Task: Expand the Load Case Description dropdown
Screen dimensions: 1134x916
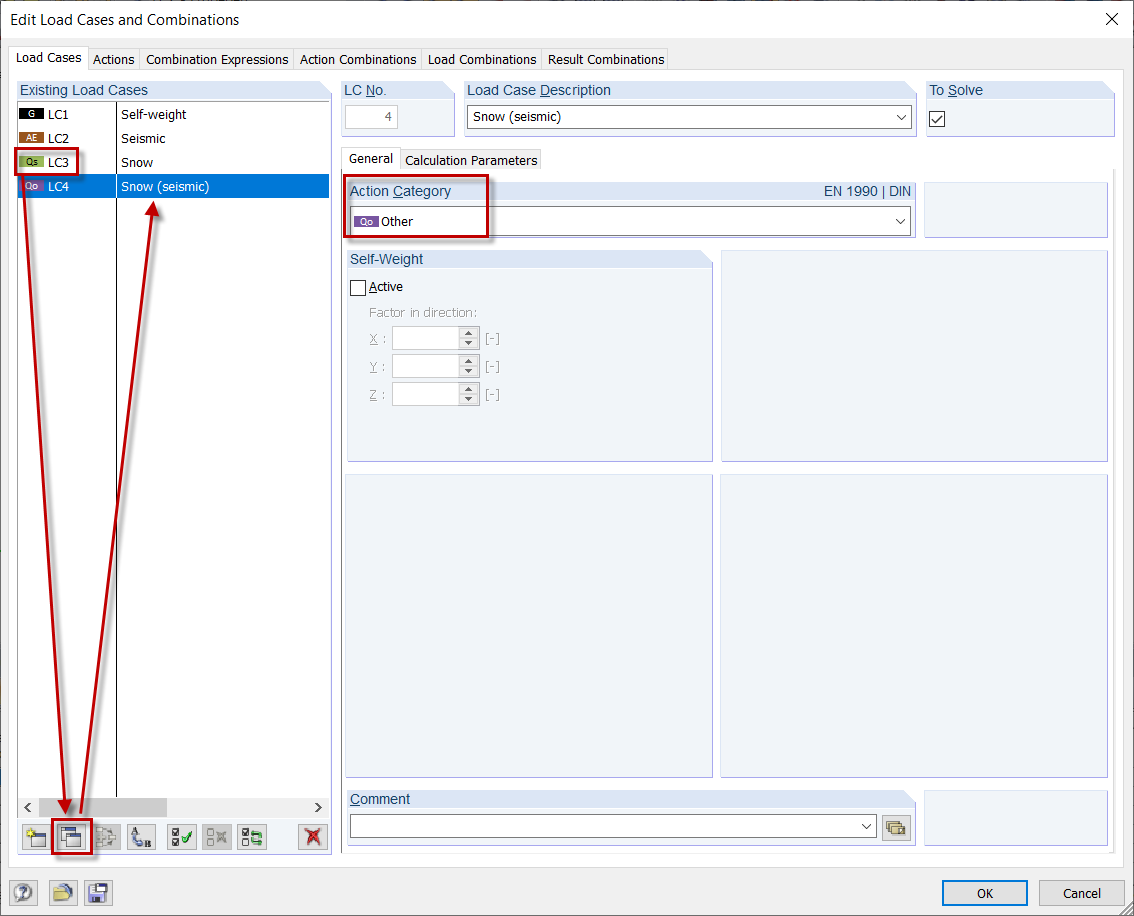Action: click(x=901, y=117)
